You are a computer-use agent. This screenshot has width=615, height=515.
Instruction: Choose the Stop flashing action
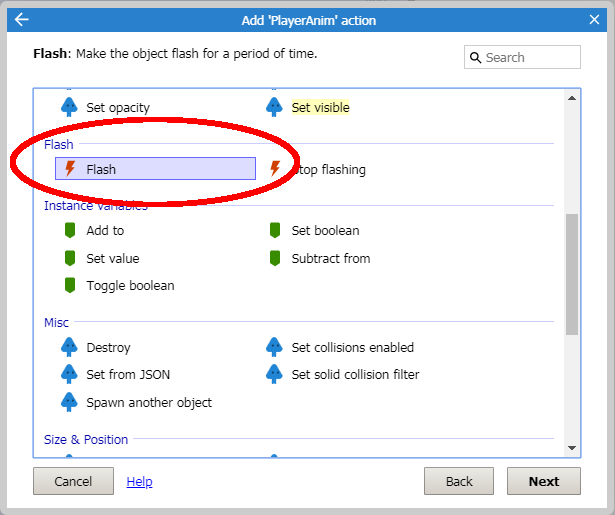click(328, 169)
